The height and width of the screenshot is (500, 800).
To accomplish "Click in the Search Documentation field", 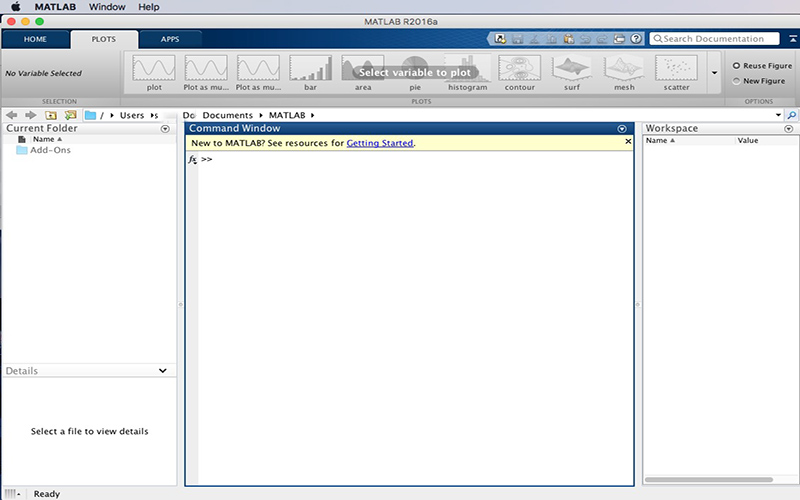I will [x=714, y=39].
